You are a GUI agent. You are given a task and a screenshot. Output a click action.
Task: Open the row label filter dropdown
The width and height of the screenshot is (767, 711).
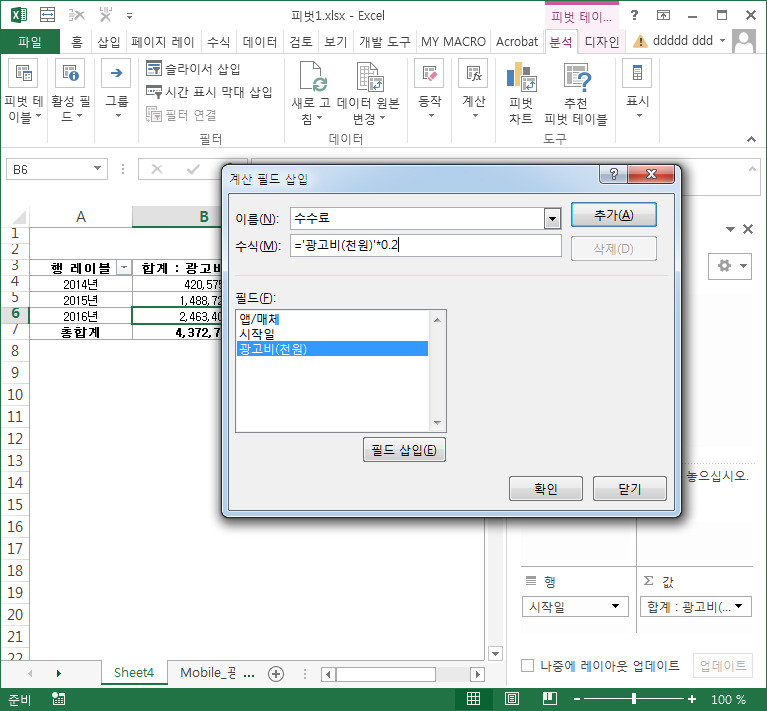124,267
